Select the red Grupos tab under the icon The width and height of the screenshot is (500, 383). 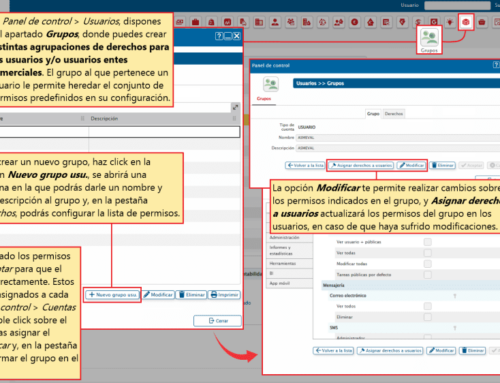[x=264, y=99]
